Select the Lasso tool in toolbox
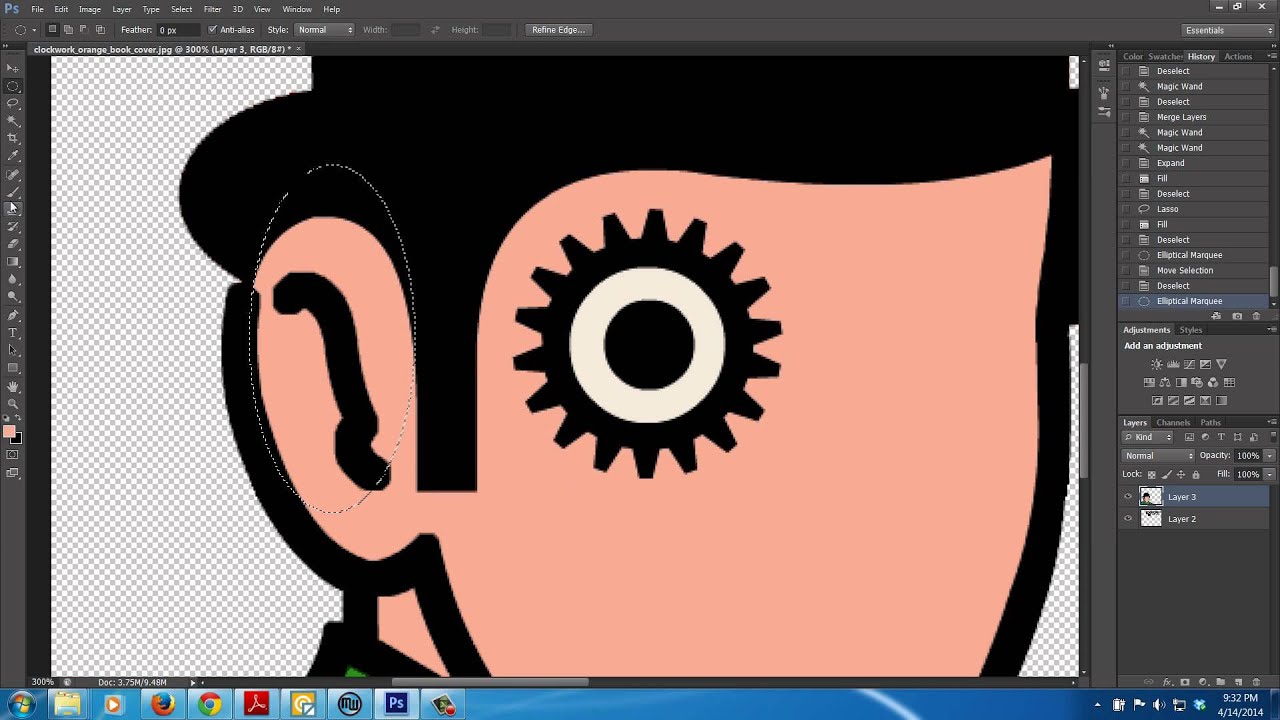Screen dimensions: 1280x720 (13, 103)
